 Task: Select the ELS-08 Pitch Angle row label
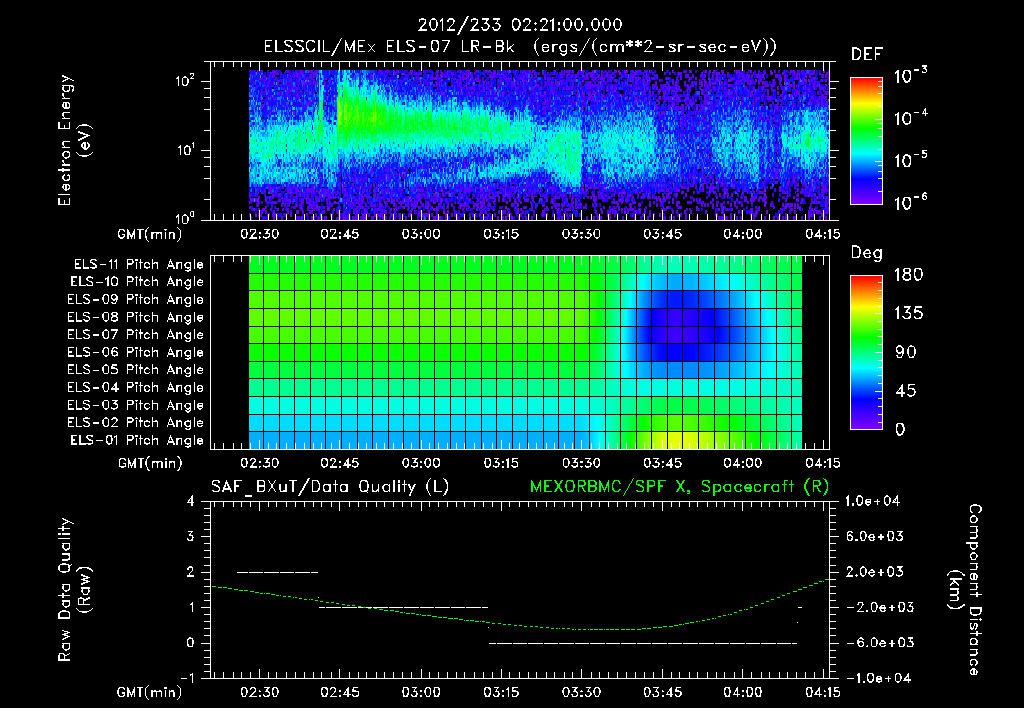[136, 317]
